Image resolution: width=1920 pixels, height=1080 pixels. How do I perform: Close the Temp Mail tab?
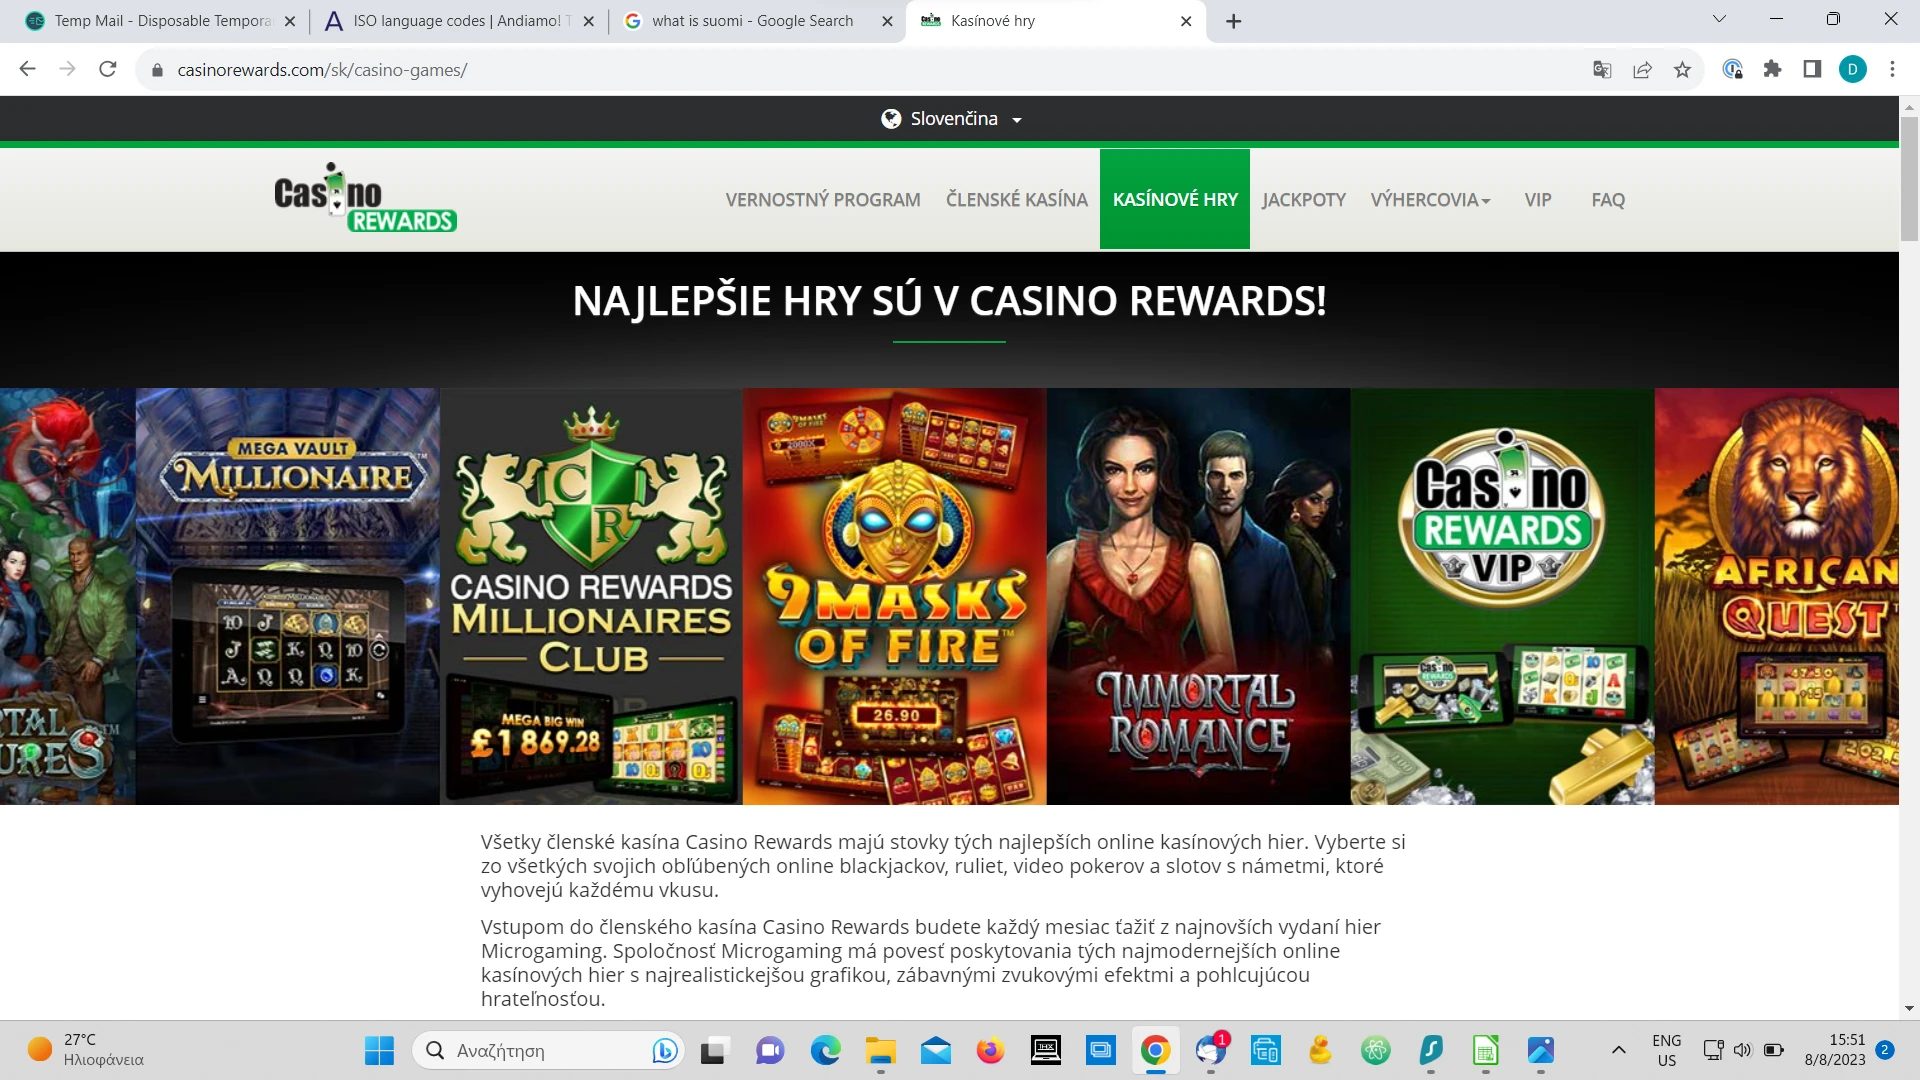[x=290, y=21]
